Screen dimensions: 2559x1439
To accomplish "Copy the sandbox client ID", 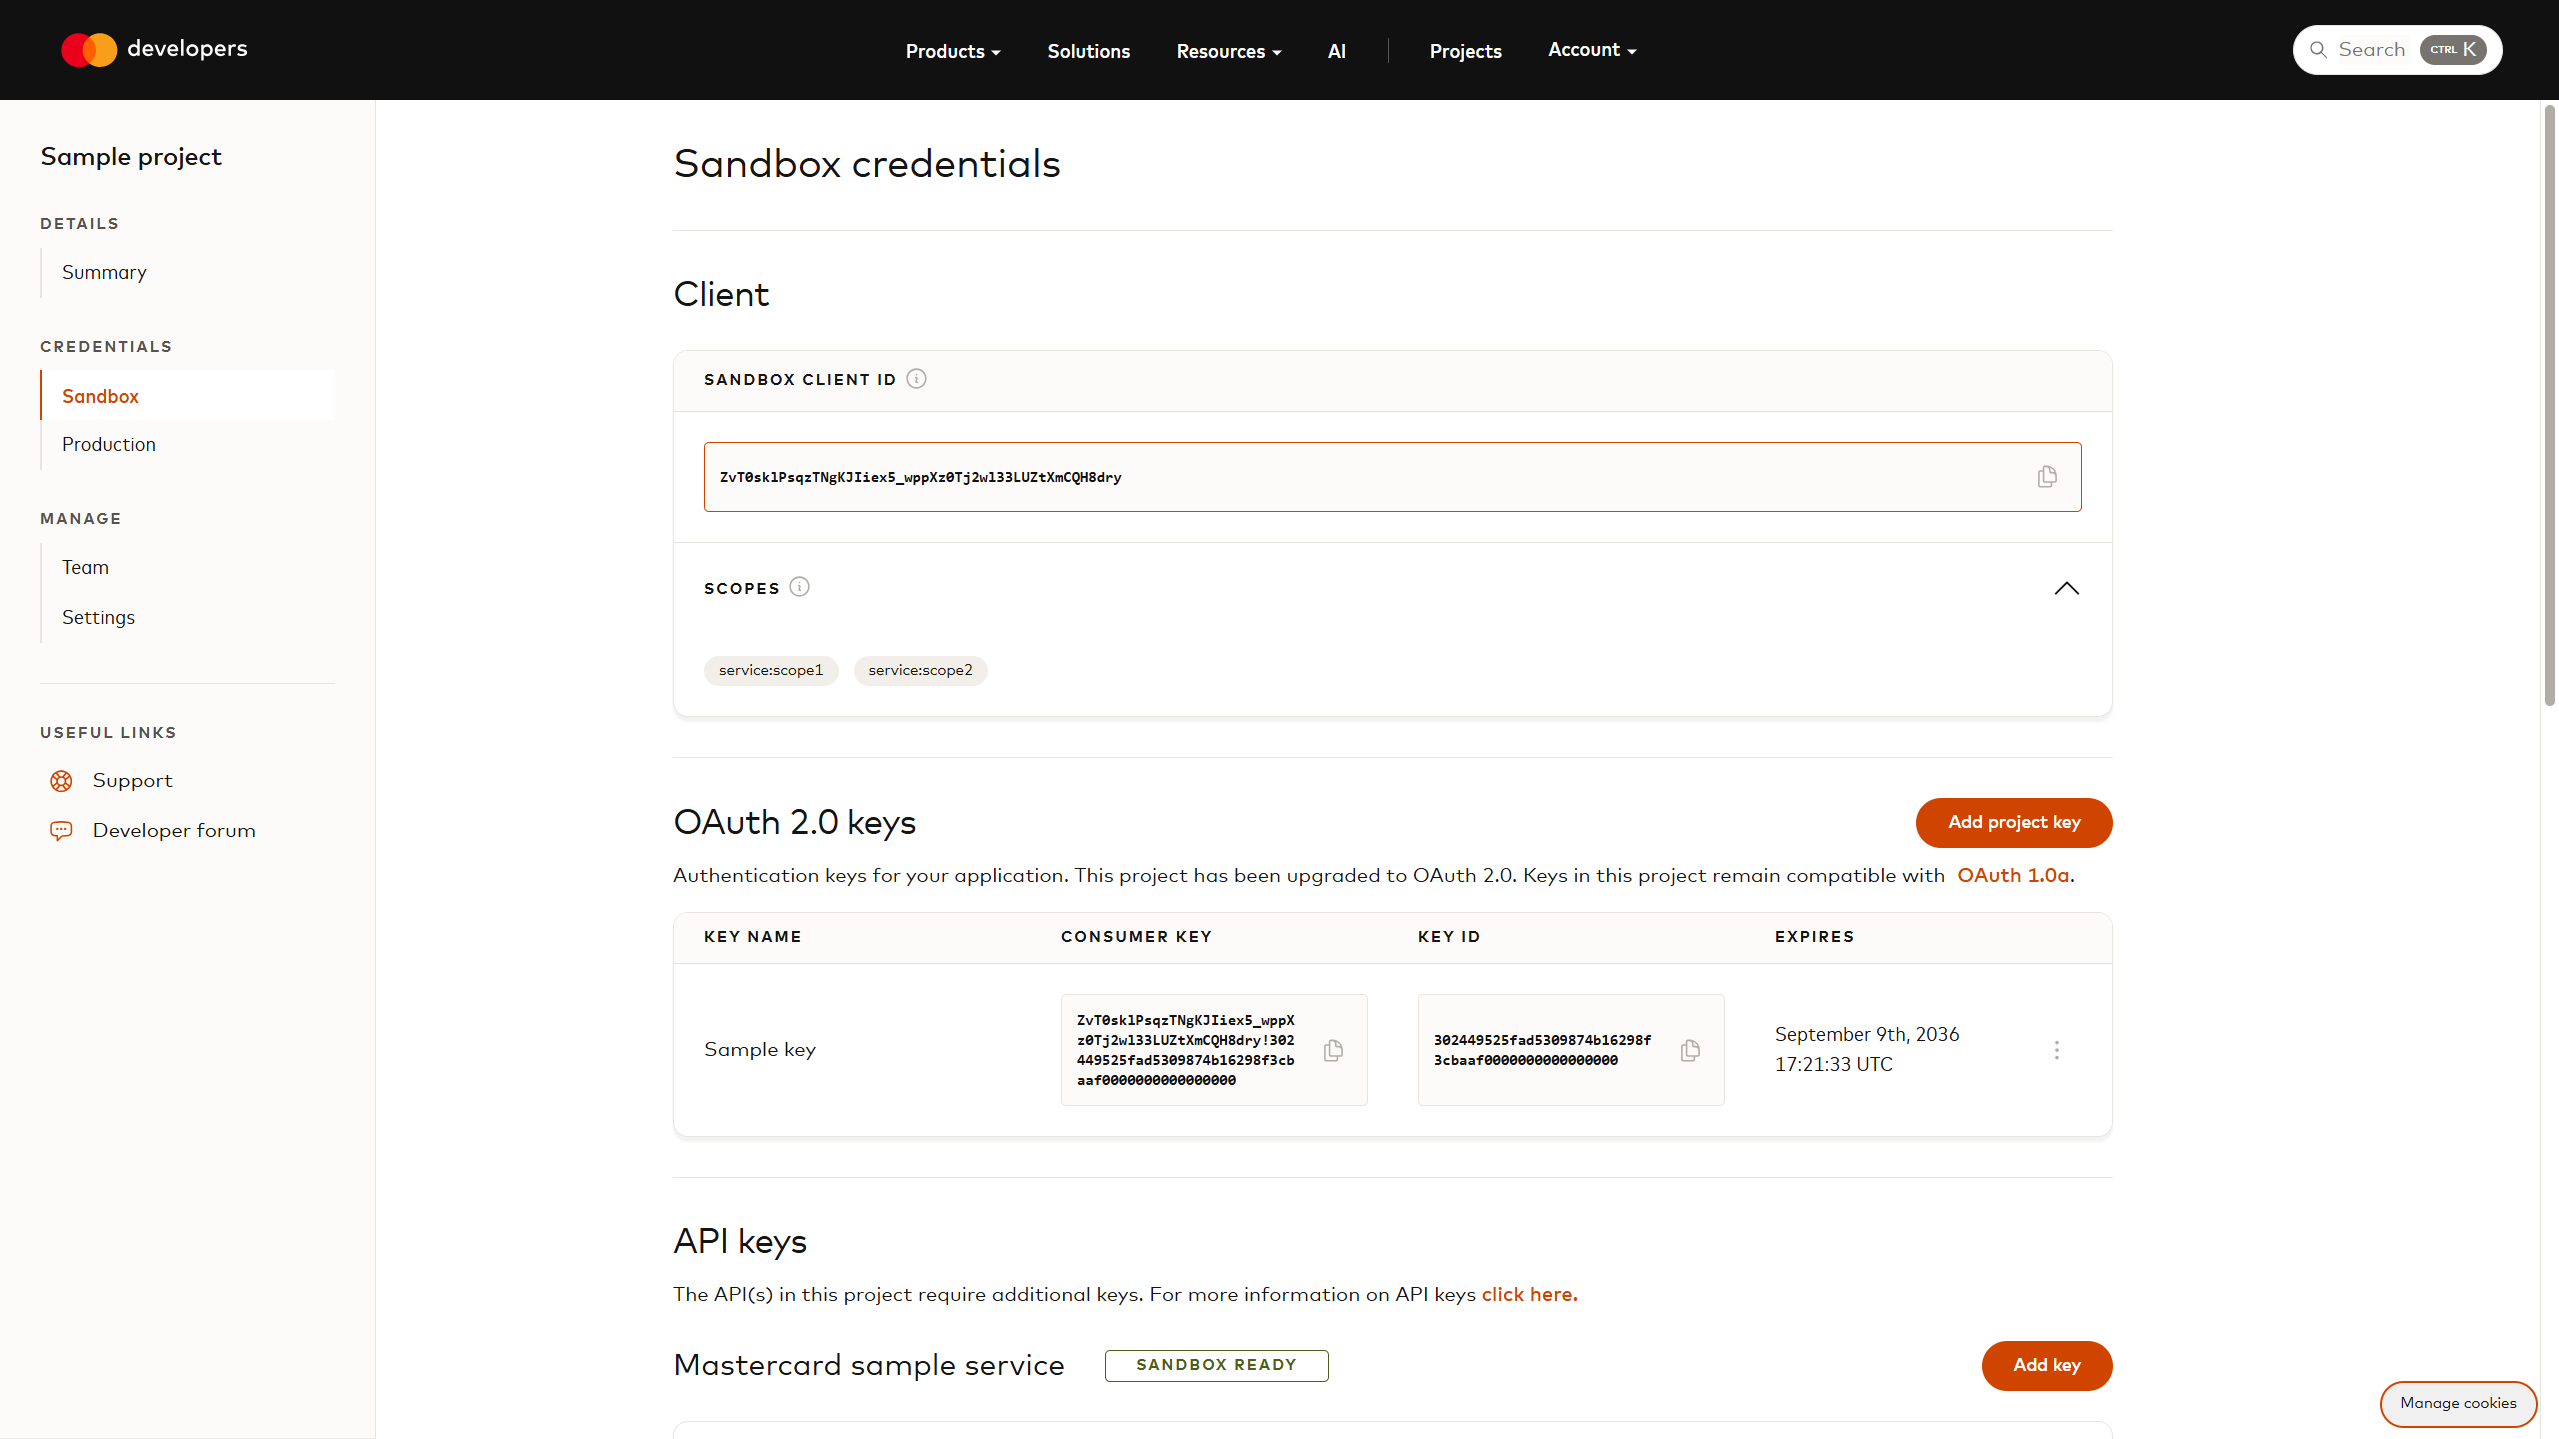I will (2046, 477).
